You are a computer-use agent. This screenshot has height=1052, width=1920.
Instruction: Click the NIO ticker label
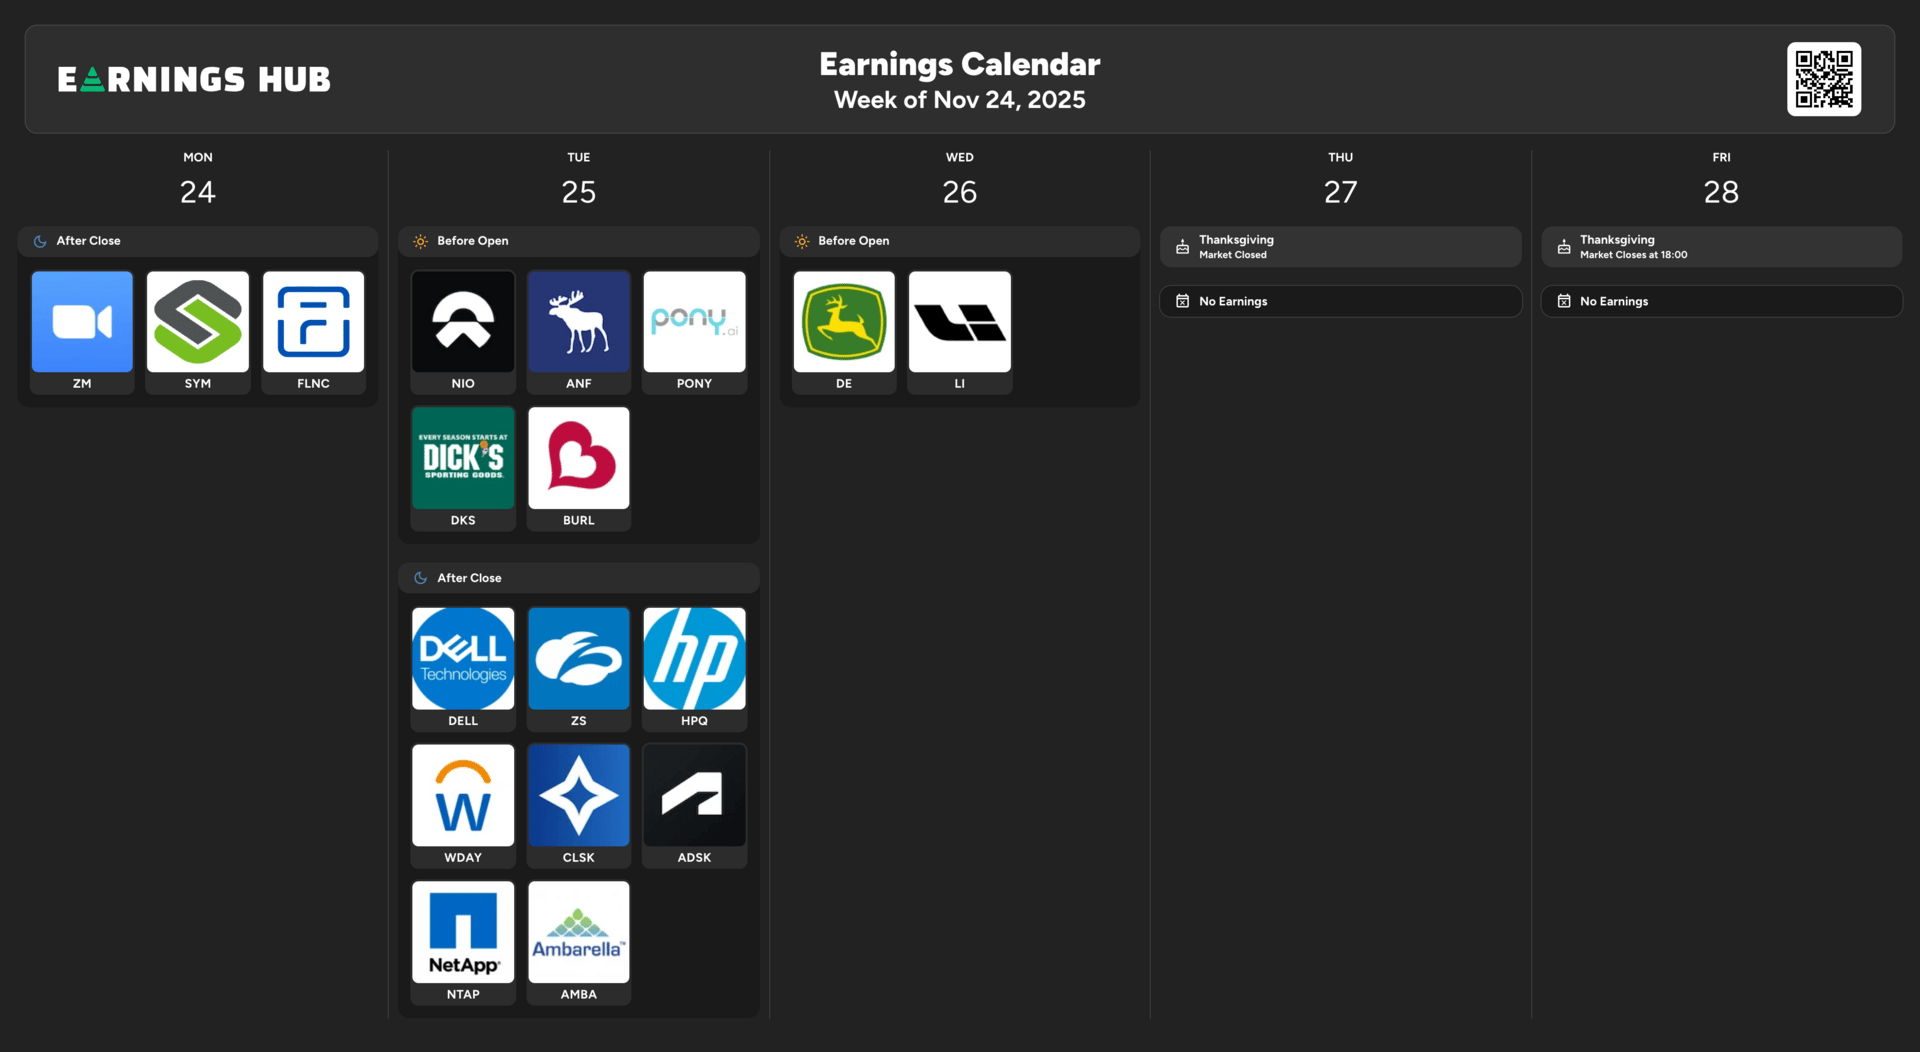[463, 384]
